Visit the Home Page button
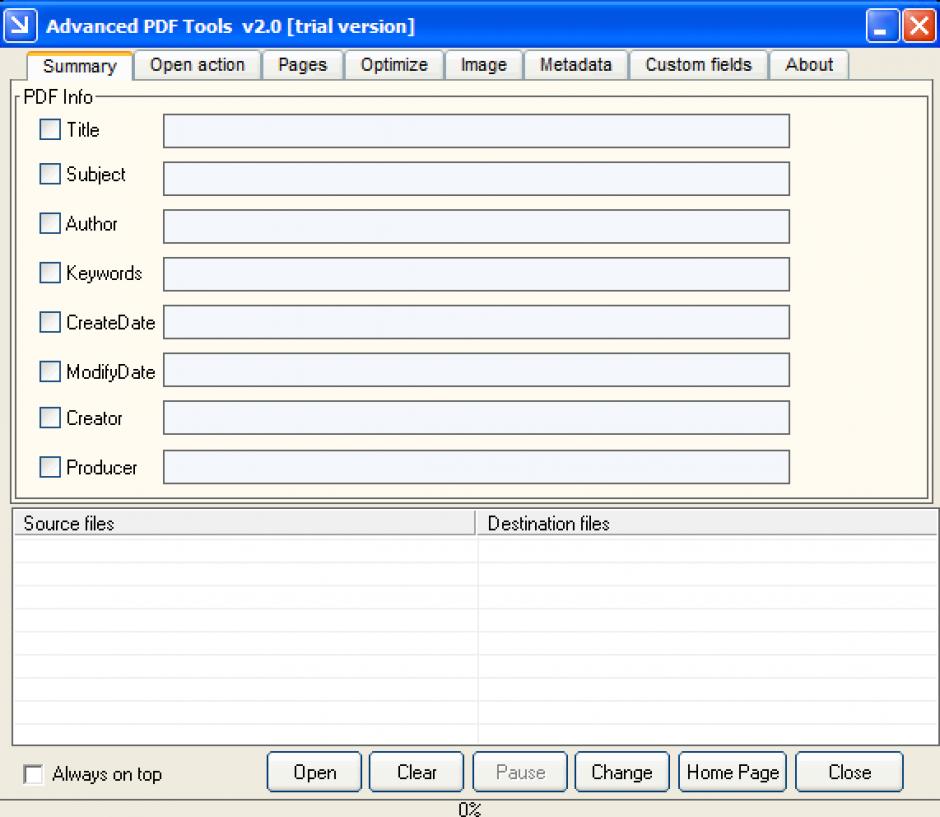Image resolution: width=940 pixels, height=817 pixels. pos(733,772)
